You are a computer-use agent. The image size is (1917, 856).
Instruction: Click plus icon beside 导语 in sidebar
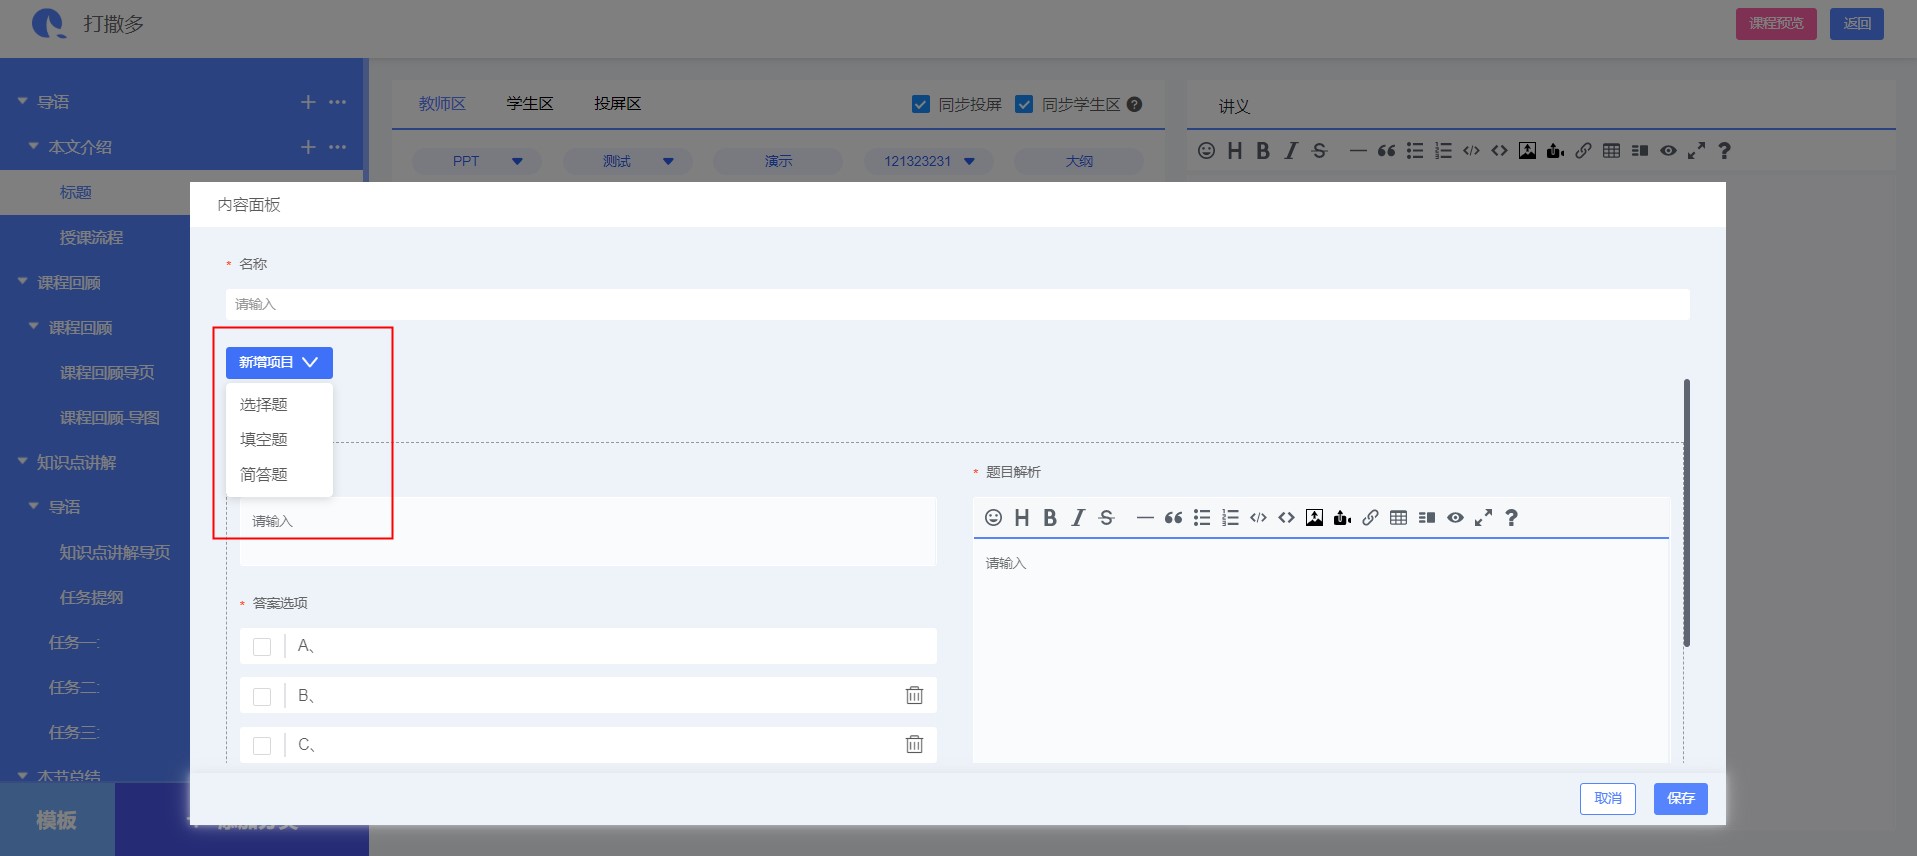point(308,102)
